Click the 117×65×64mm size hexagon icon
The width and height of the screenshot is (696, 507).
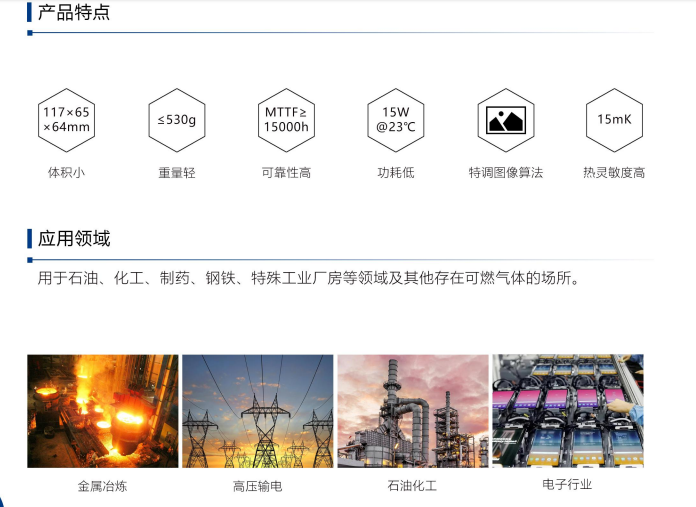coord(66,120)
